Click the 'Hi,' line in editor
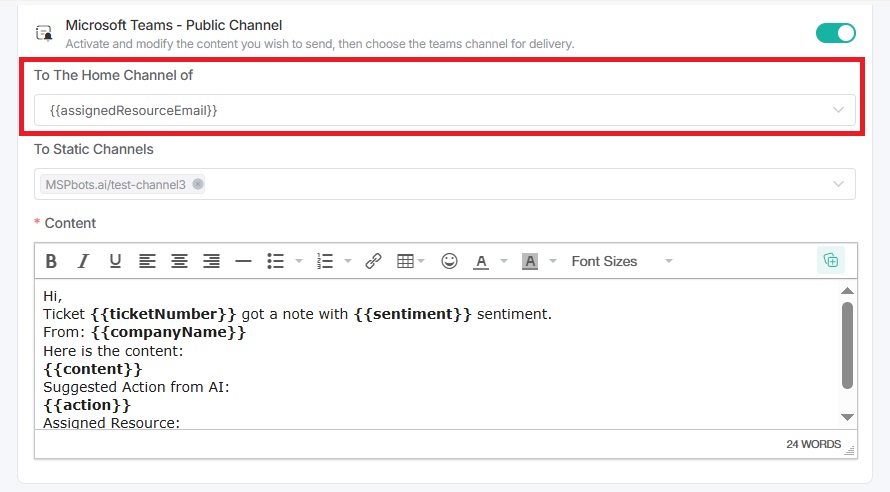Viewport: 890px width, 492px height. pyautogui.click(x=52, y=296)
